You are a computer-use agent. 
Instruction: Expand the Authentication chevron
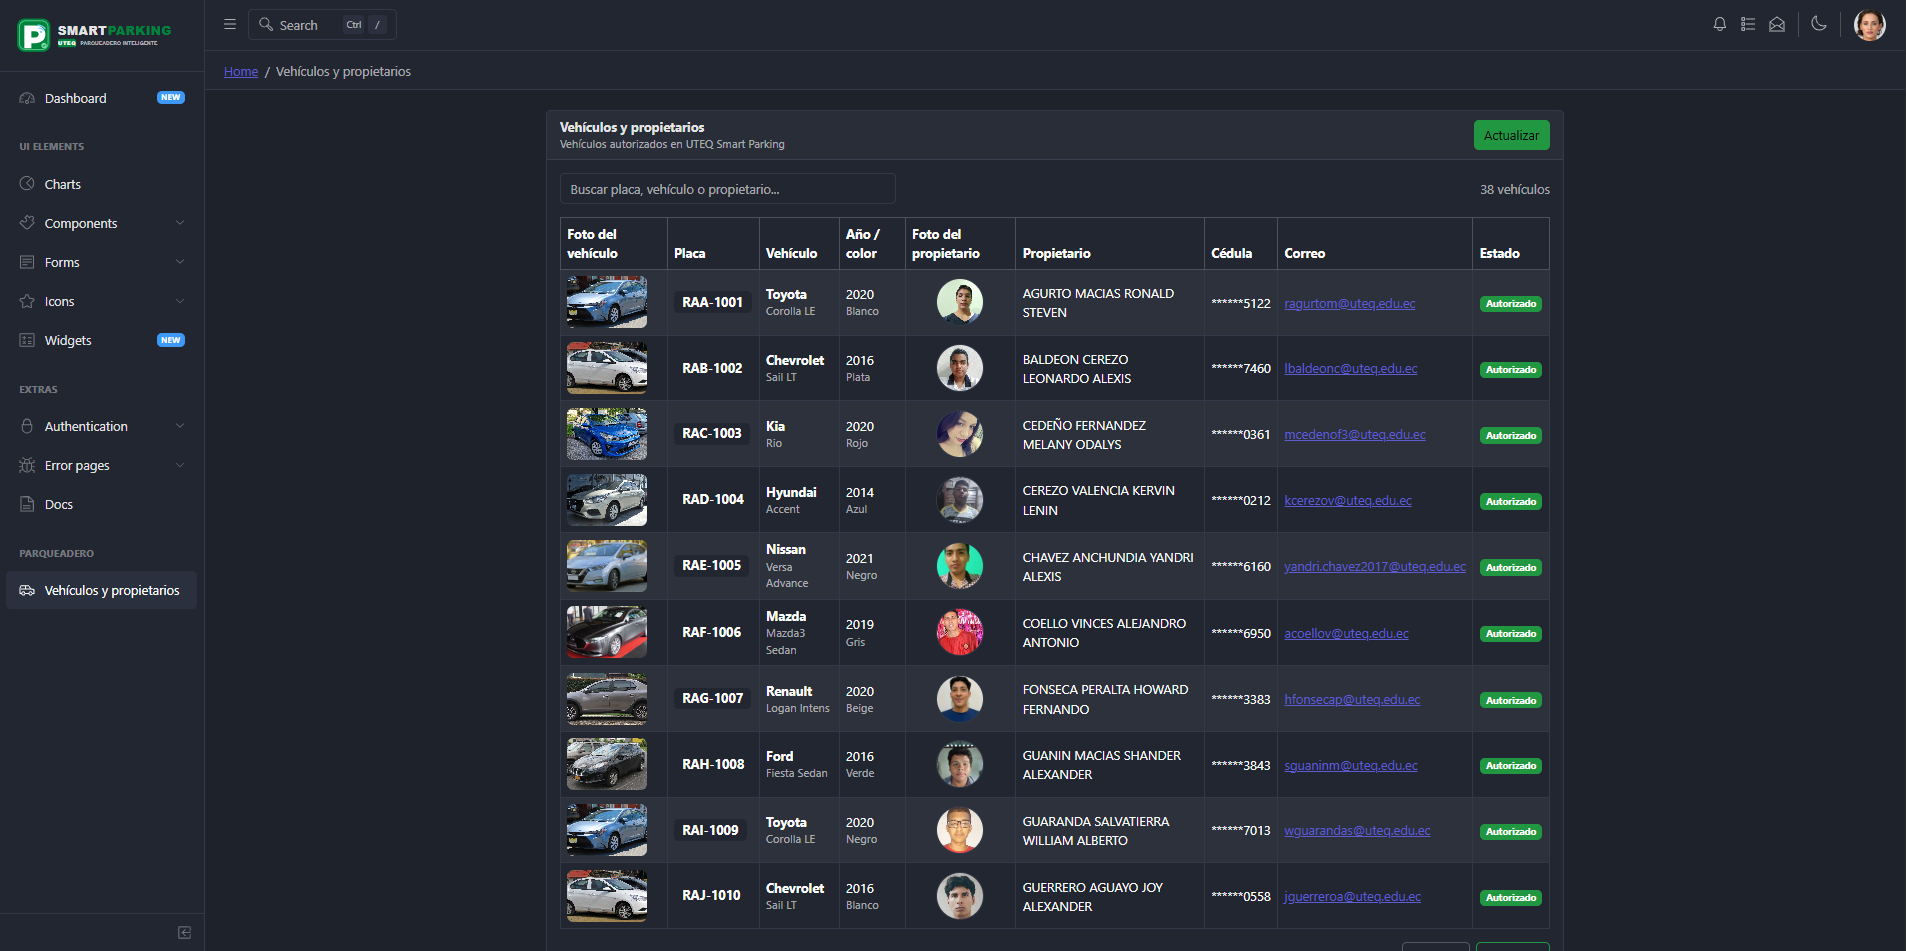click(180, 426)
